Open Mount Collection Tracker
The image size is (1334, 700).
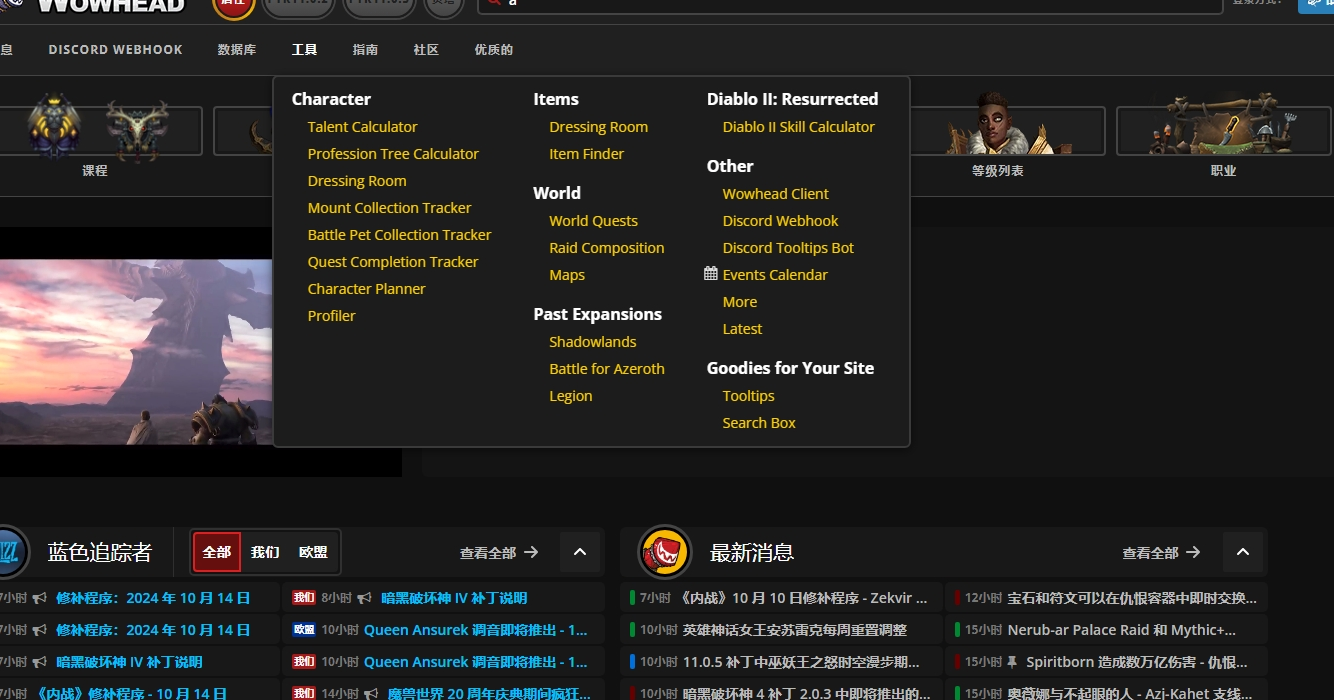coord(390,208)
